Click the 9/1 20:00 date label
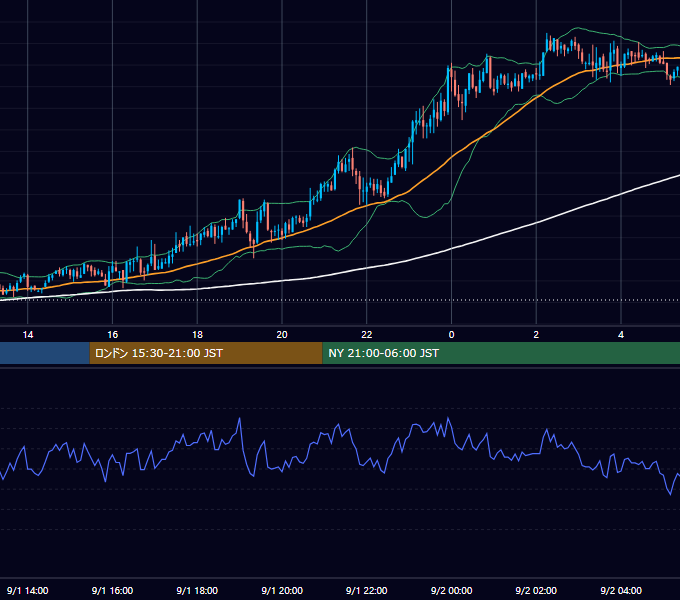Viewport: 680px width, 600px height. click(x=282, y=590)
